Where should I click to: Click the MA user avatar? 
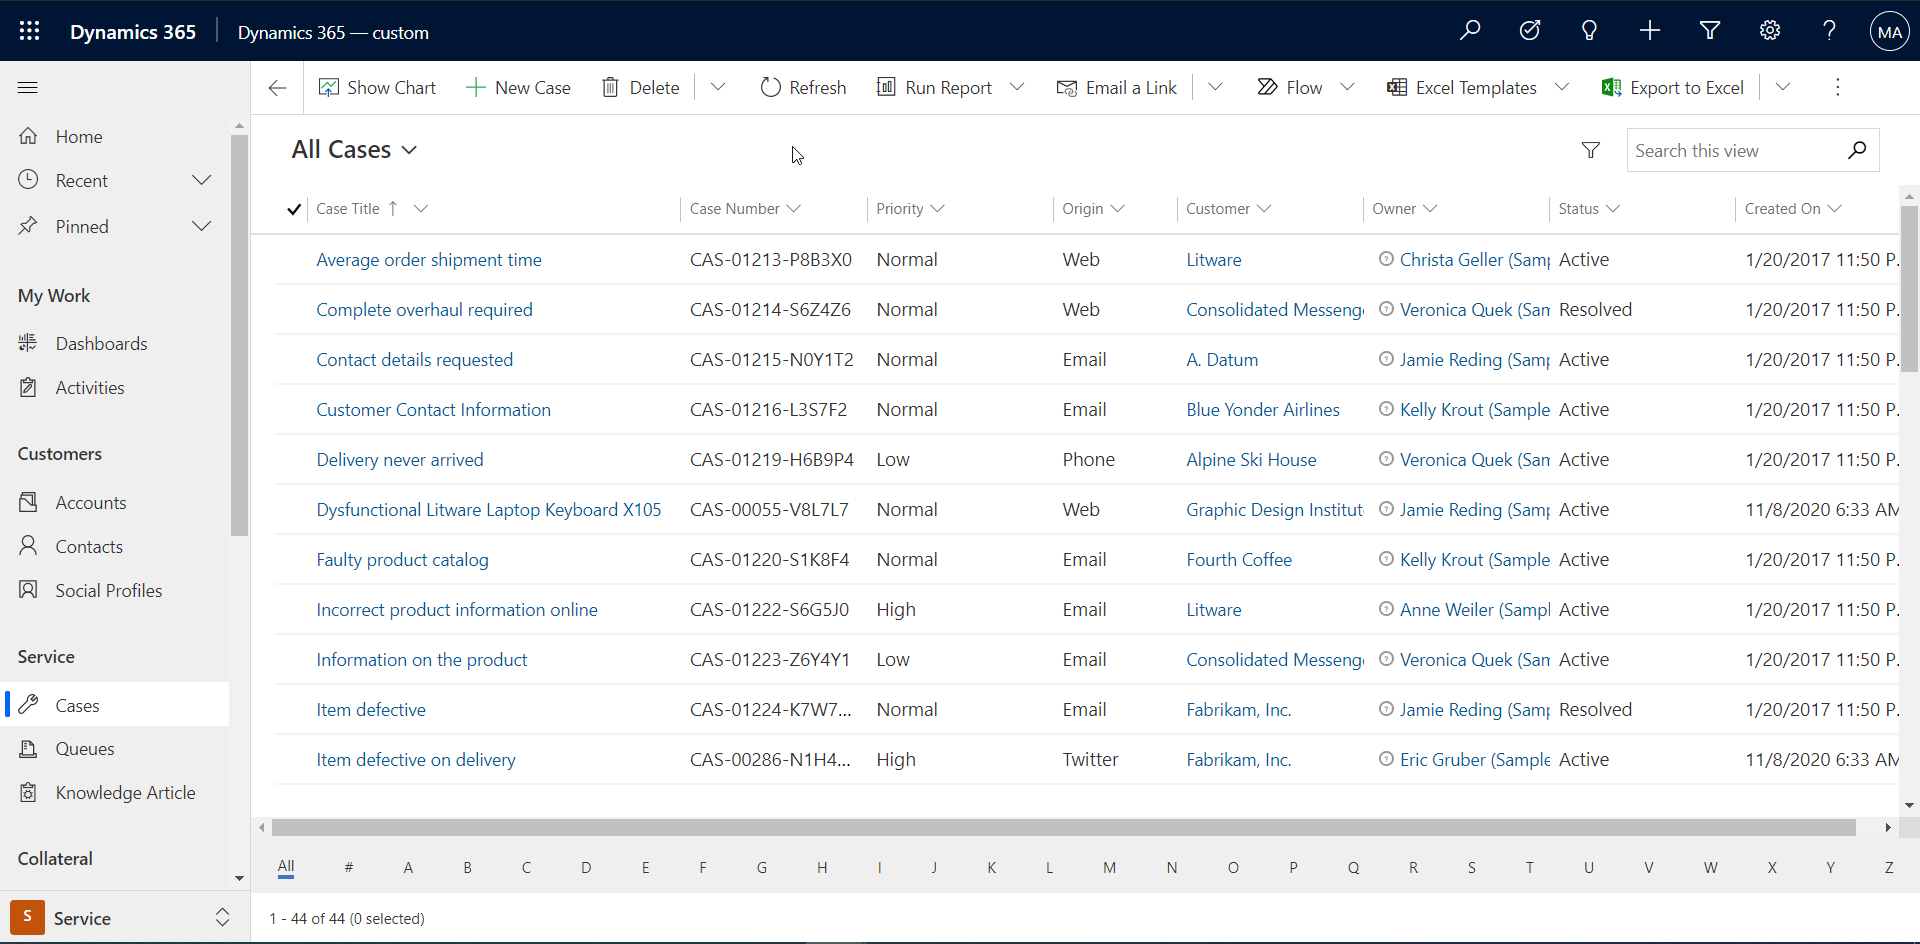coord(1888,30)
